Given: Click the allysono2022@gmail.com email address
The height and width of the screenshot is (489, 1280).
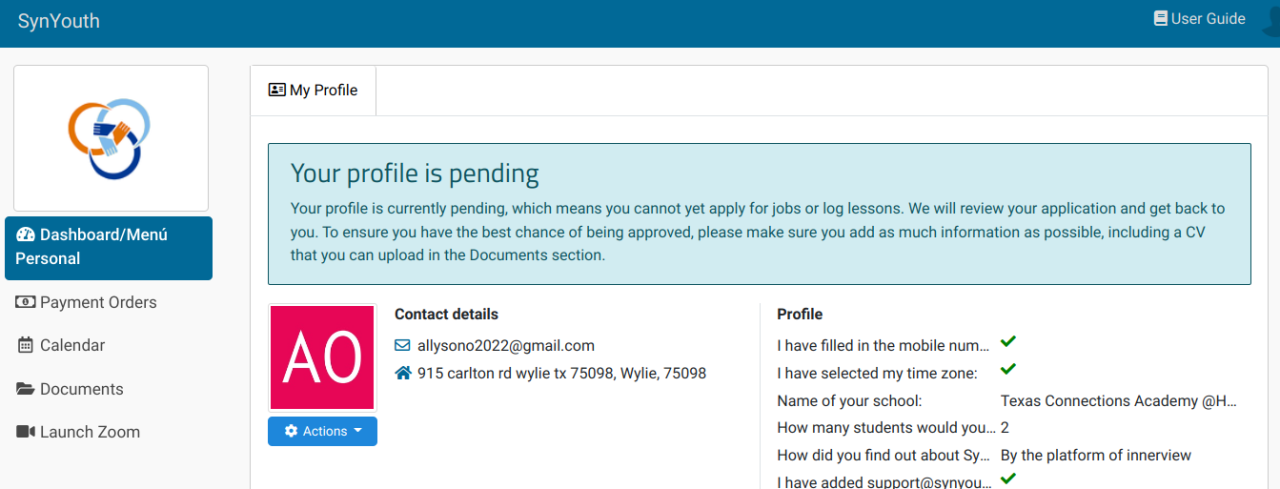Looking at the screenshot, I should (506, 346).
